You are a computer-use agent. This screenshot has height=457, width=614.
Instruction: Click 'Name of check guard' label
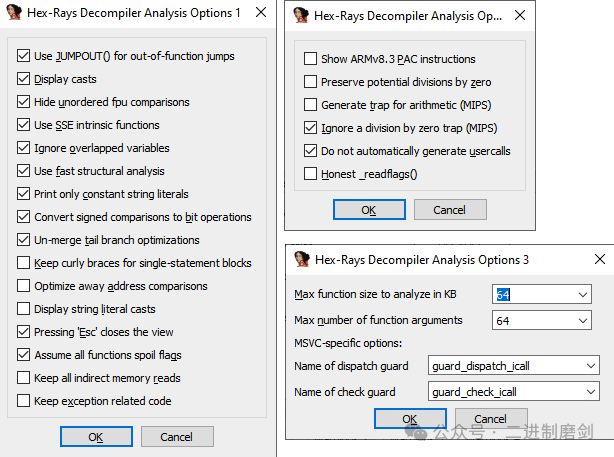click(345, 392)
